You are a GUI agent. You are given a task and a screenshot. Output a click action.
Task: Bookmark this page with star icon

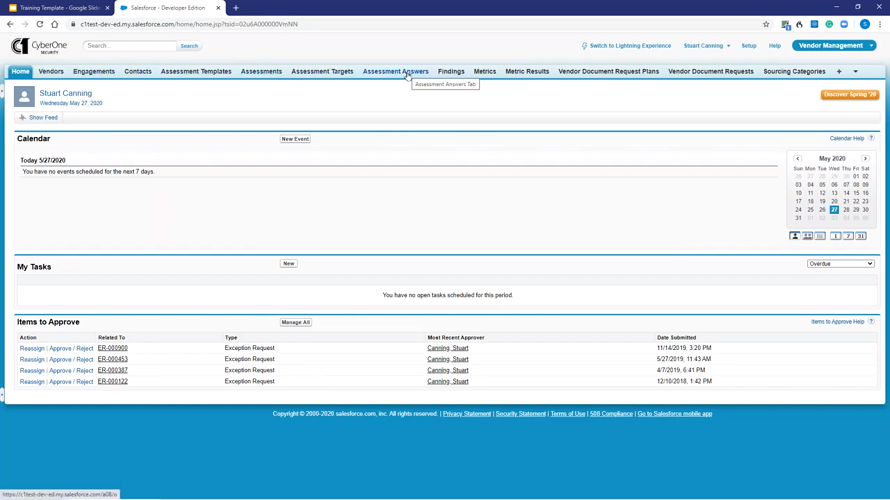click(x=766, y=24)
